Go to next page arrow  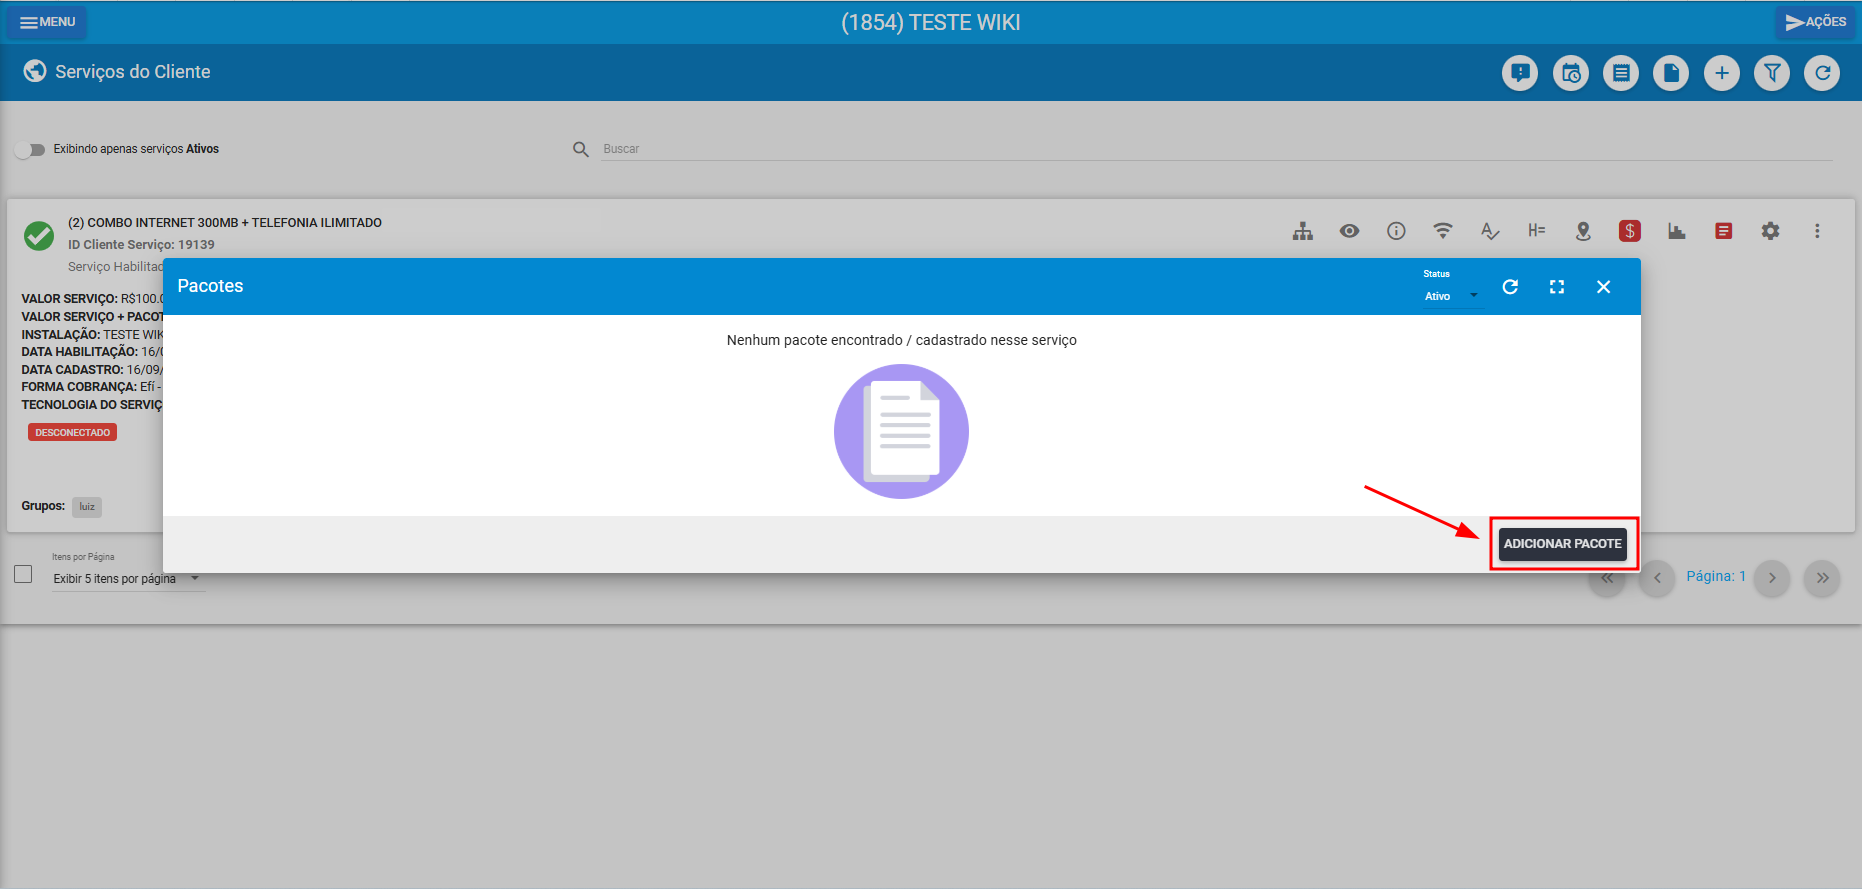point(1772,578)
